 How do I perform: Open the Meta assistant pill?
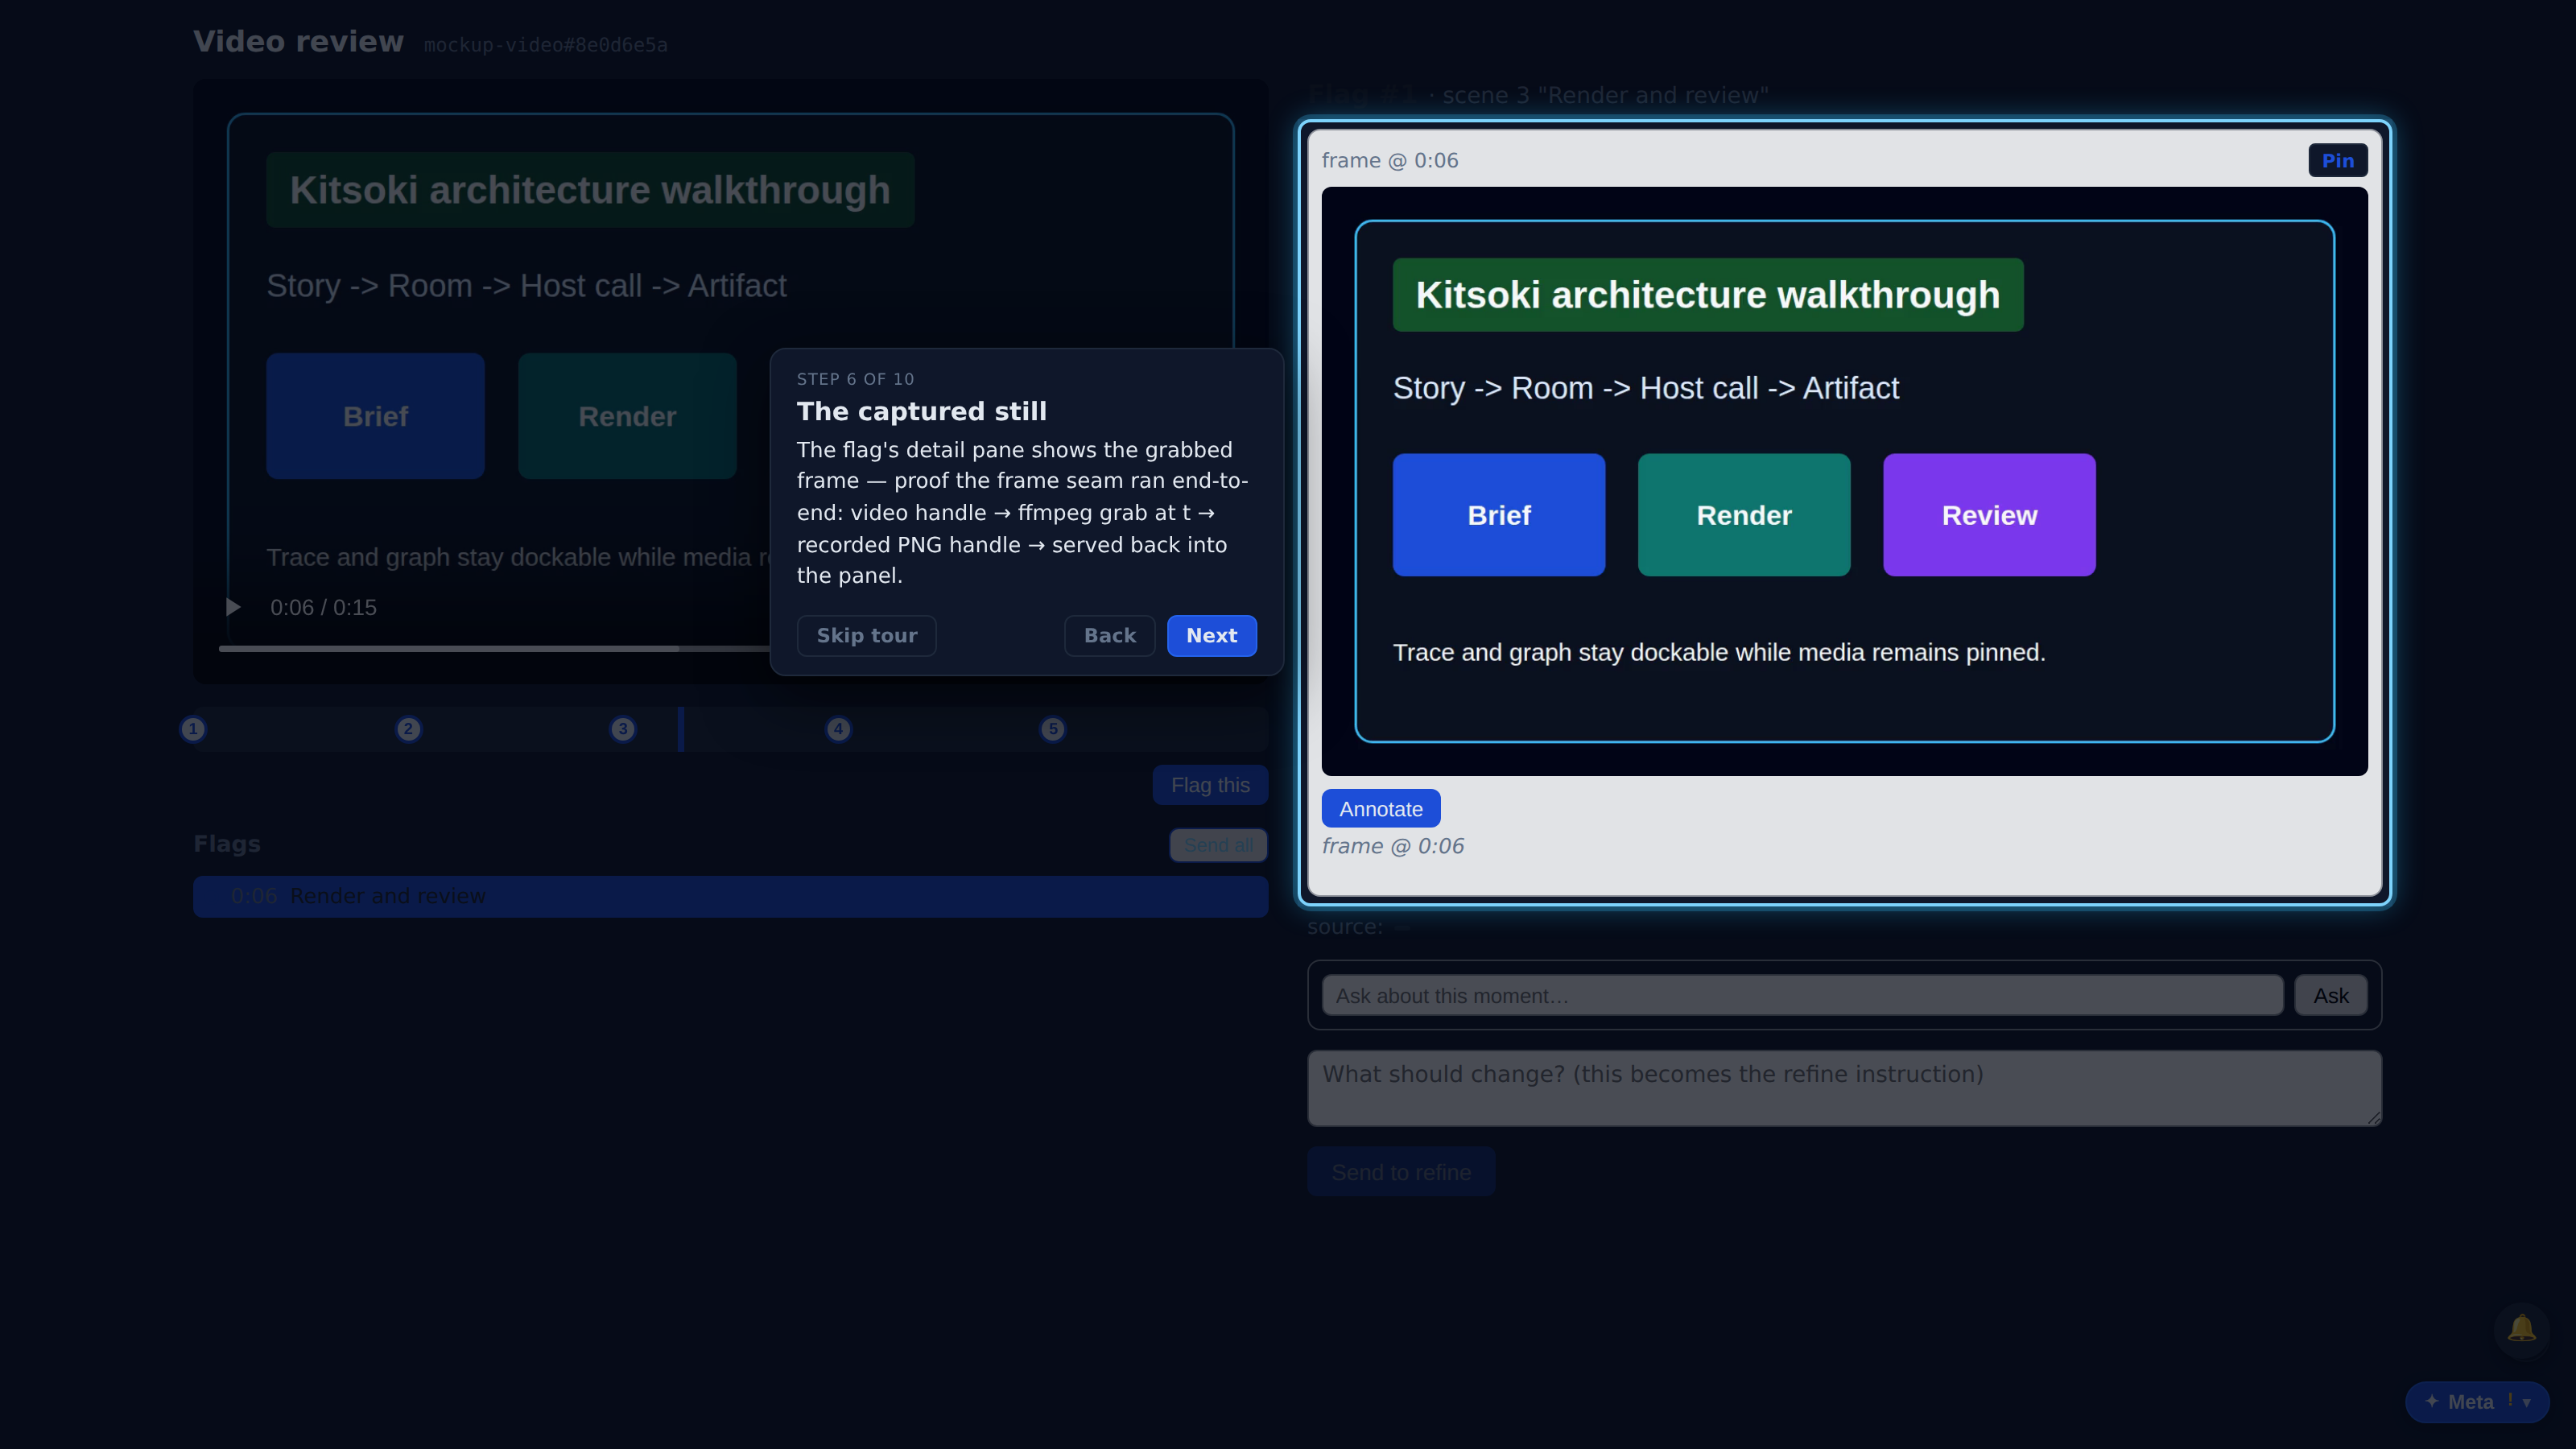pyautogui.click(x=2477, y=1402)
